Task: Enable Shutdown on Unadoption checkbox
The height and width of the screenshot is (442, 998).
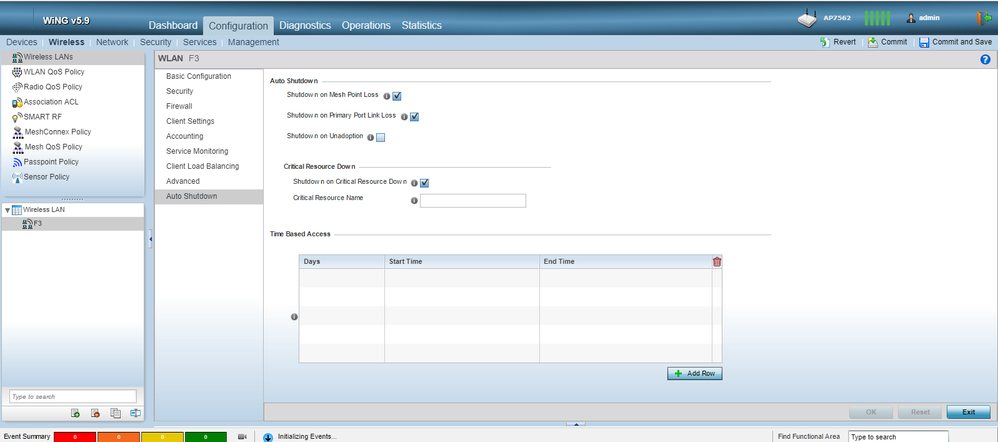Action: point(381,137)
